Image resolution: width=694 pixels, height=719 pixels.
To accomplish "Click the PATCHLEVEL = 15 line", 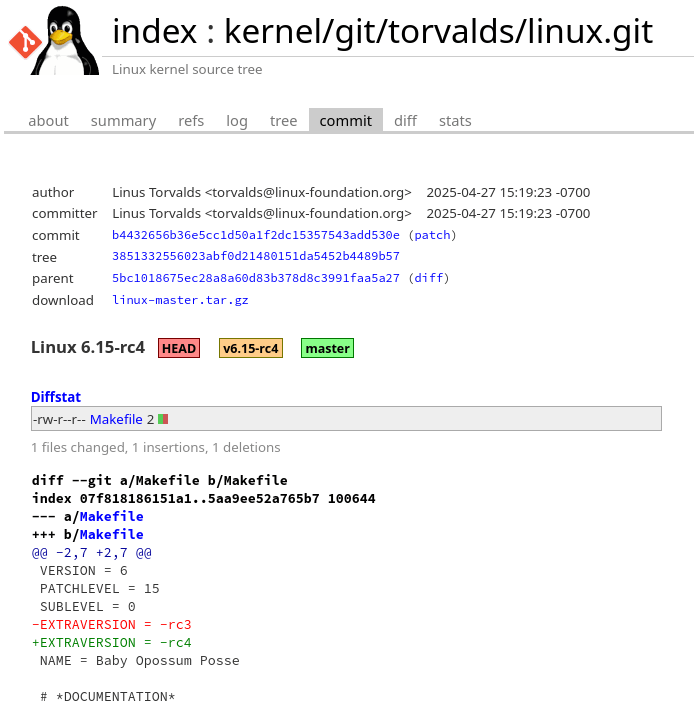I will [x=100, y=588].
